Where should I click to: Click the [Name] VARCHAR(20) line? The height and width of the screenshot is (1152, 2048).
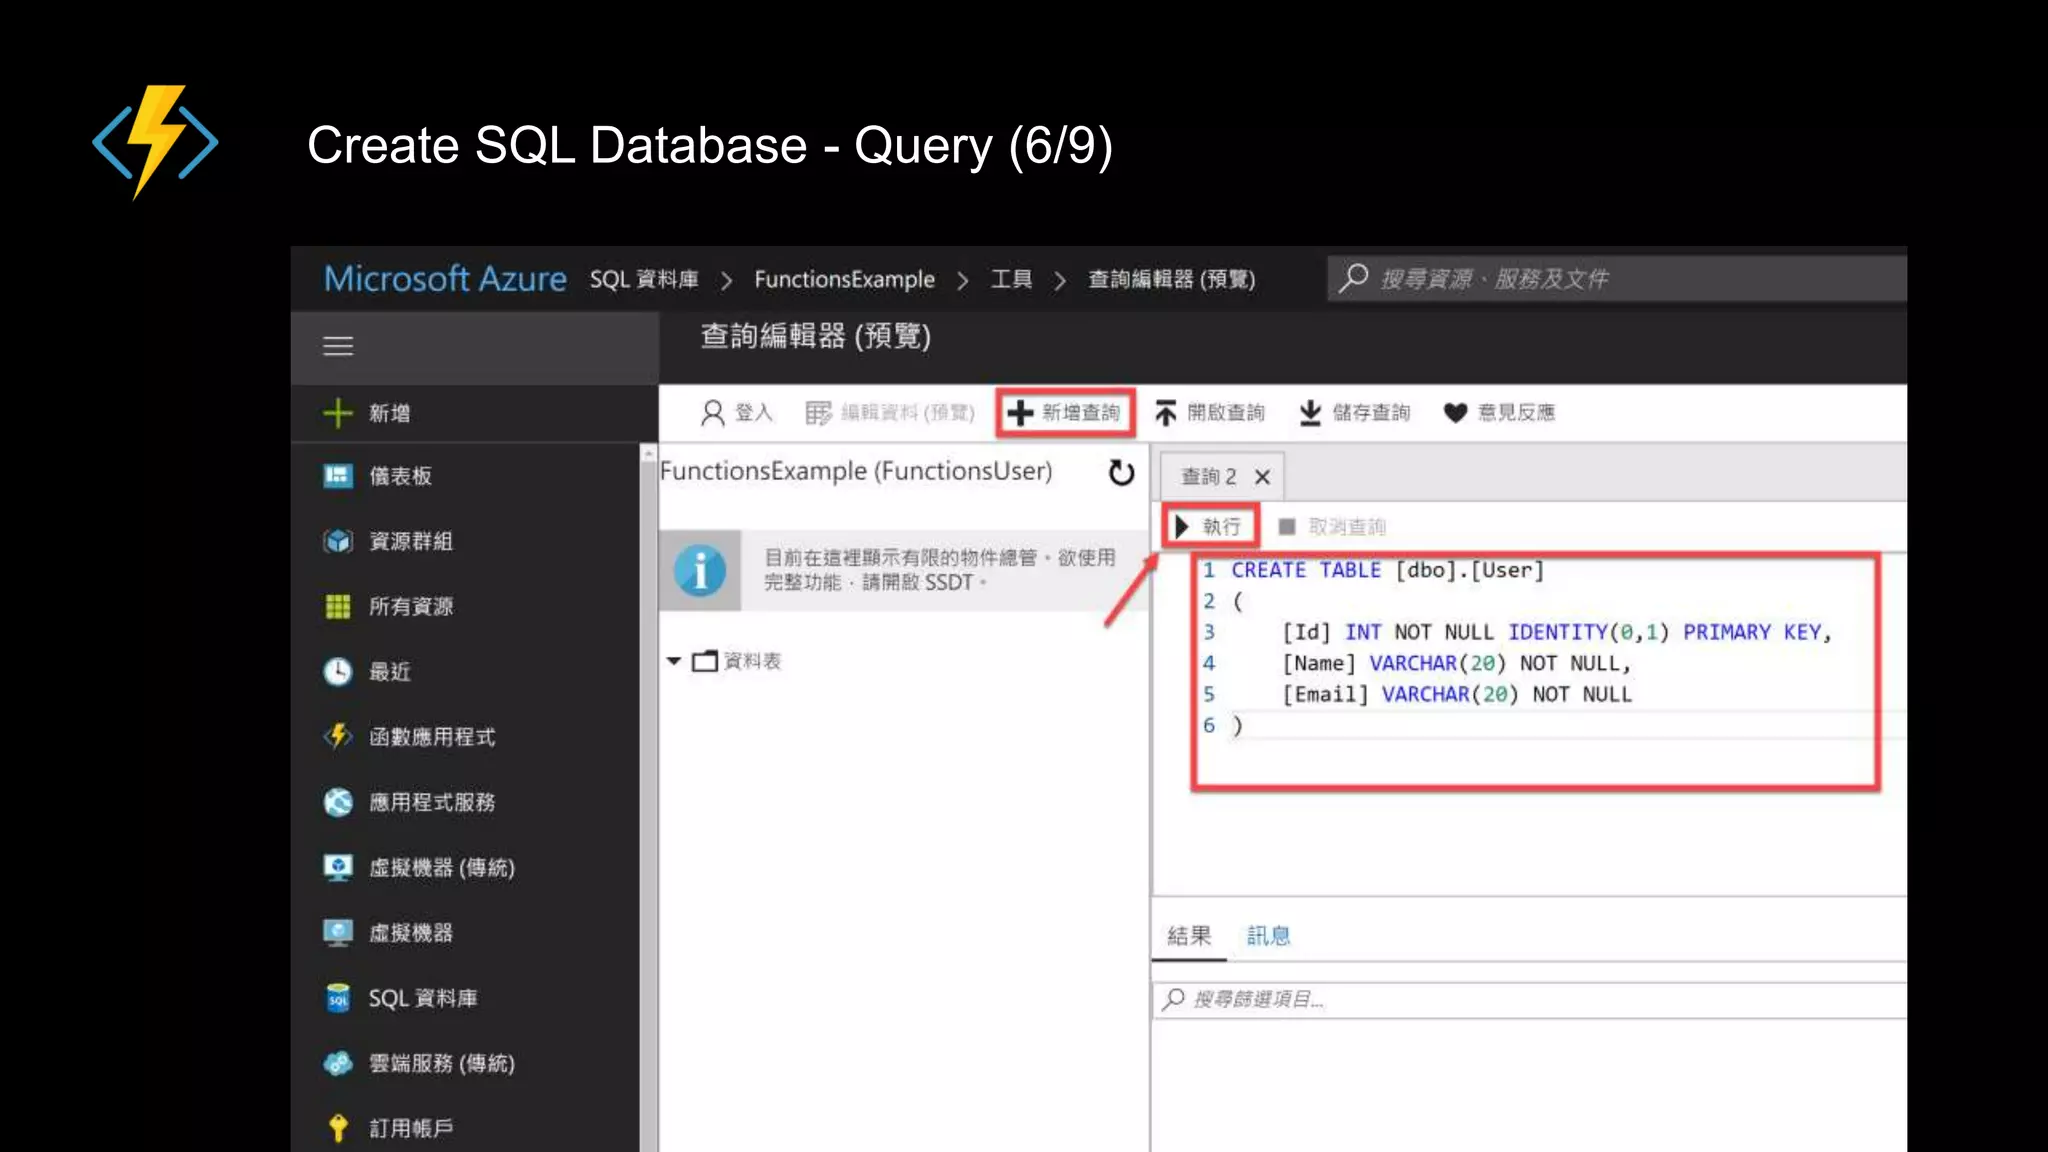click(x=1456, y=663)
